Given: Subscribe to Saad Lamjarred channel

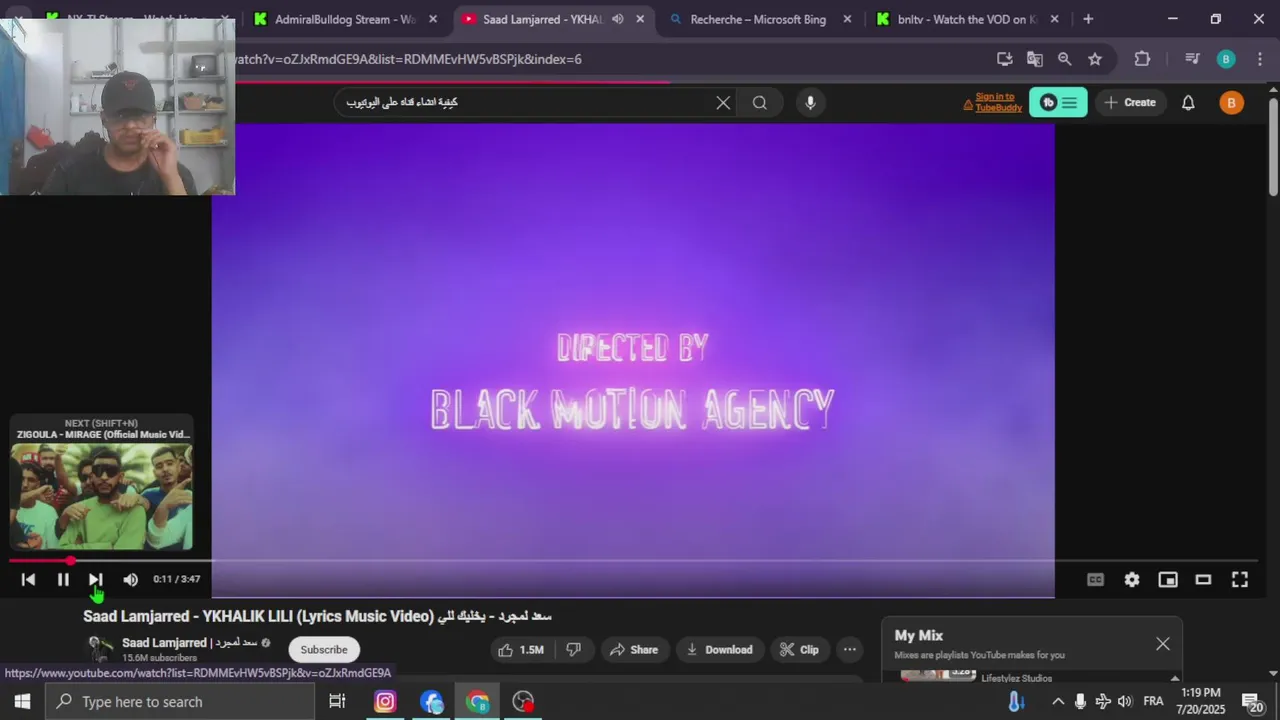Looking at the screenshot, I should (x=324, y=649).
